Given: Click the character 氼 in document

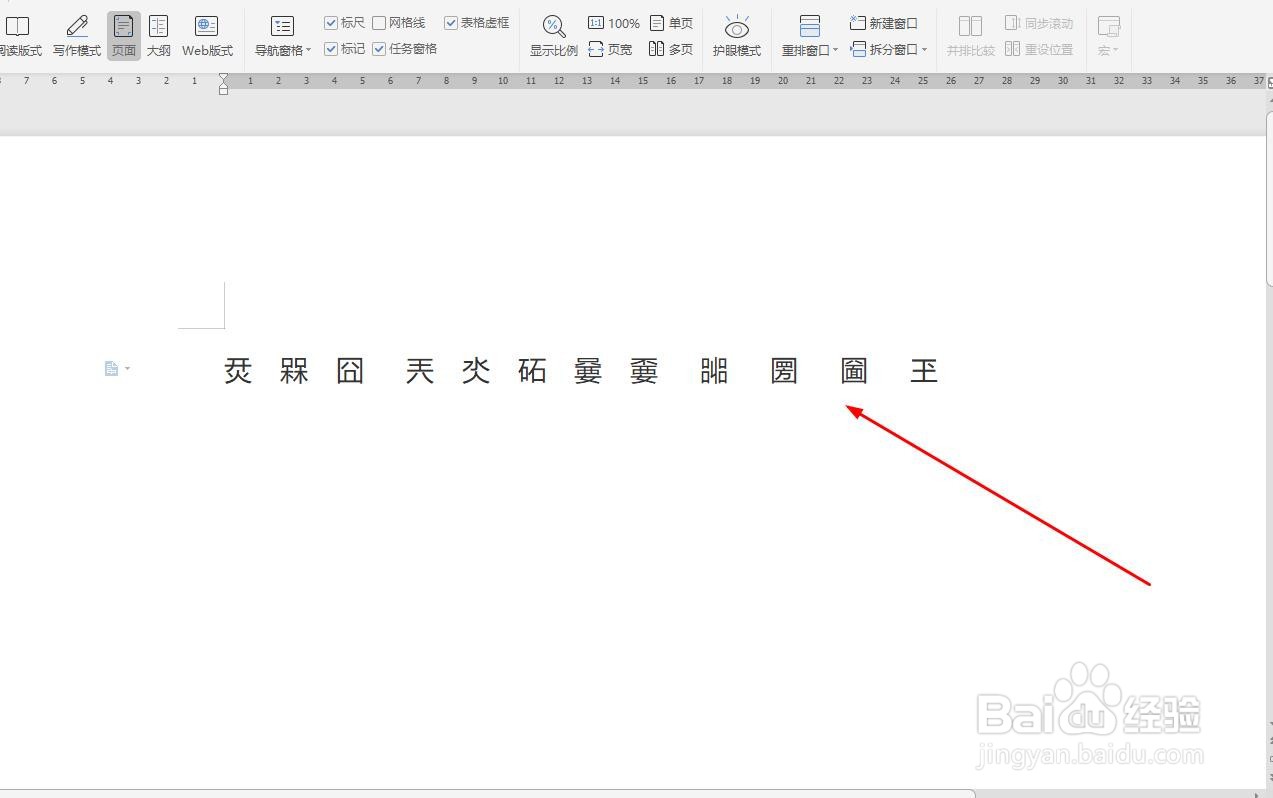Looking at the screenshot, I should [x=476, y=371].
